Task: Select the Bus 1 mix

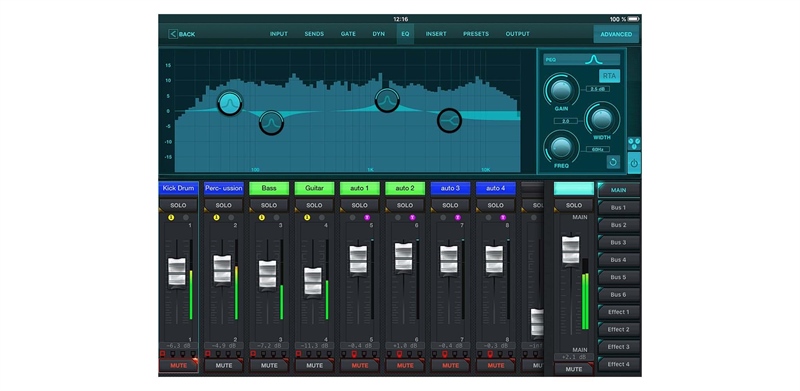Action: click(618, 208)
